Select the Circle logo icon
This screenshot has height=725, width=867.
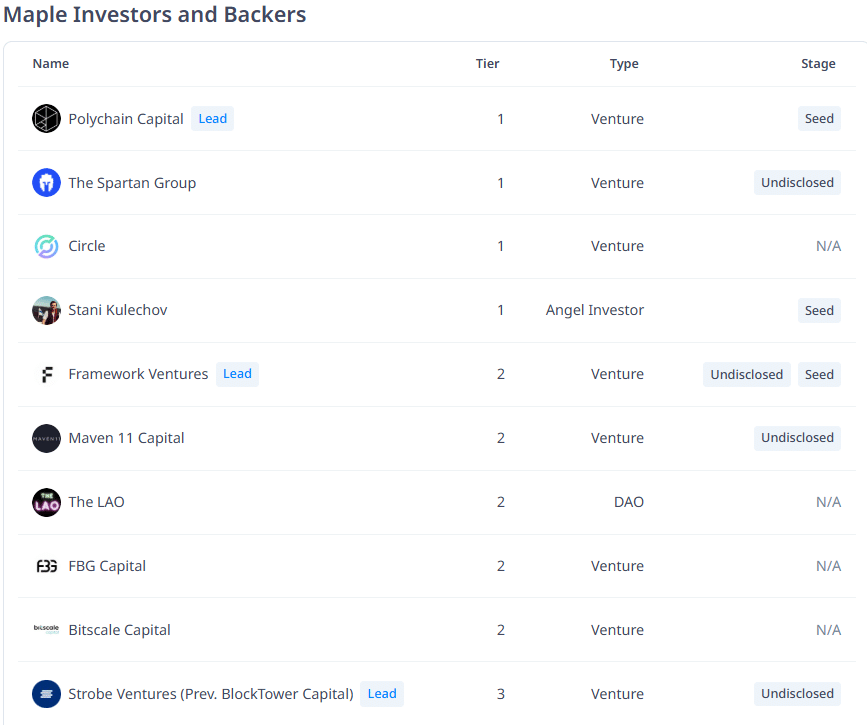click(46, 246)
